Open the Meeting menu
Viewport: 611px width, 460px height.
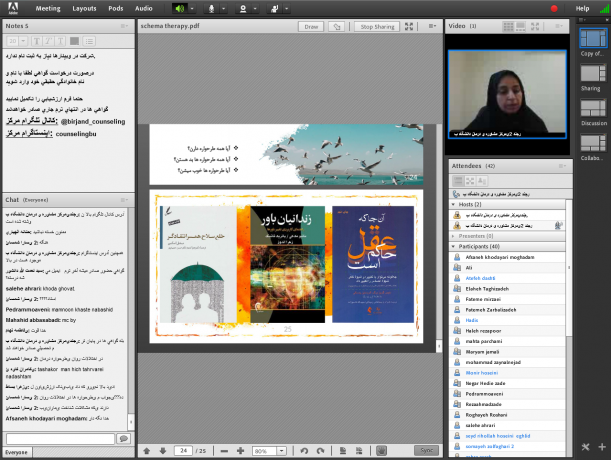[48, 8]
